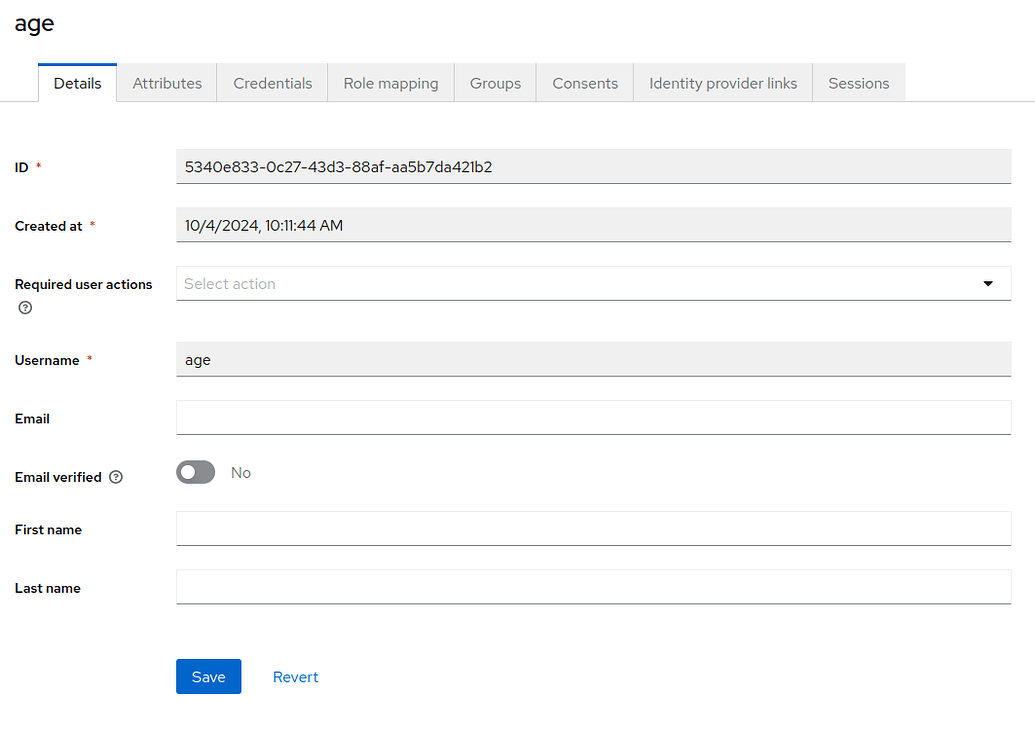Click help icon beside Required user actions
The image size is (1035, 729).
click(x=25, y=308)
